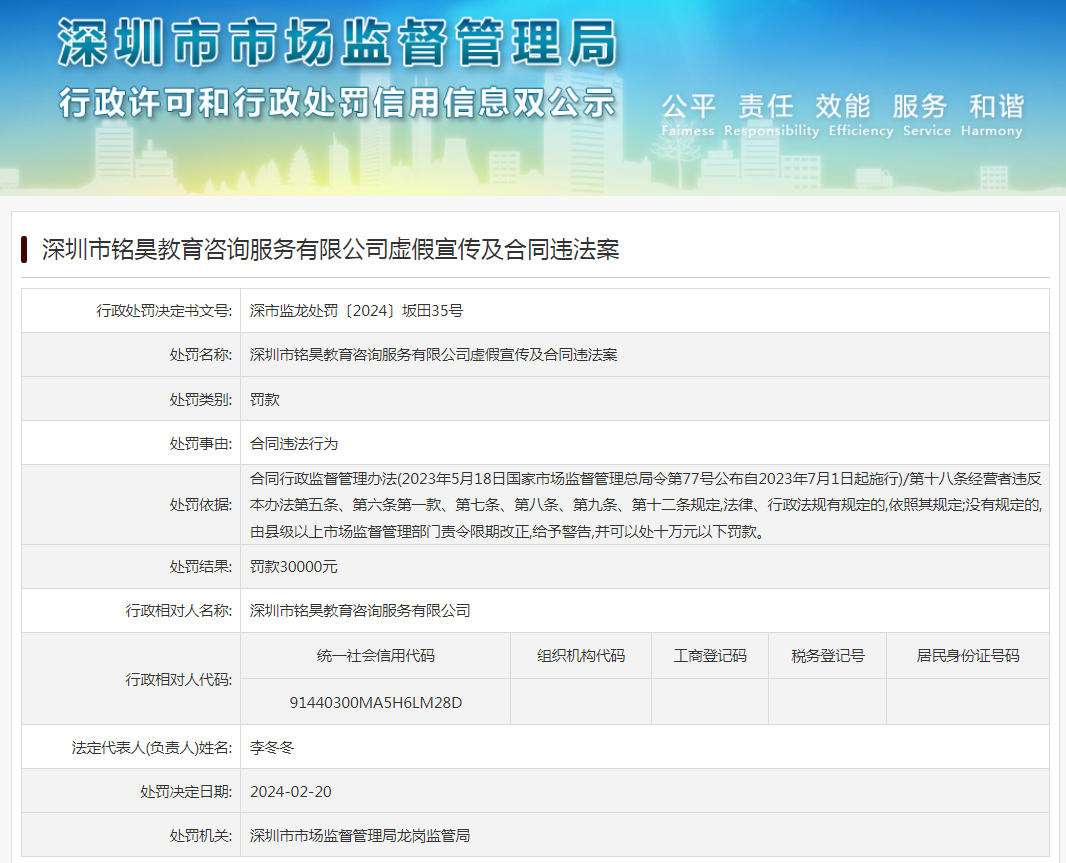Screen dimensions: 1066x863
Task: Click the 效能 Efficiency slogan in banner
Action: pyautogui.click(x=861, y=115)
